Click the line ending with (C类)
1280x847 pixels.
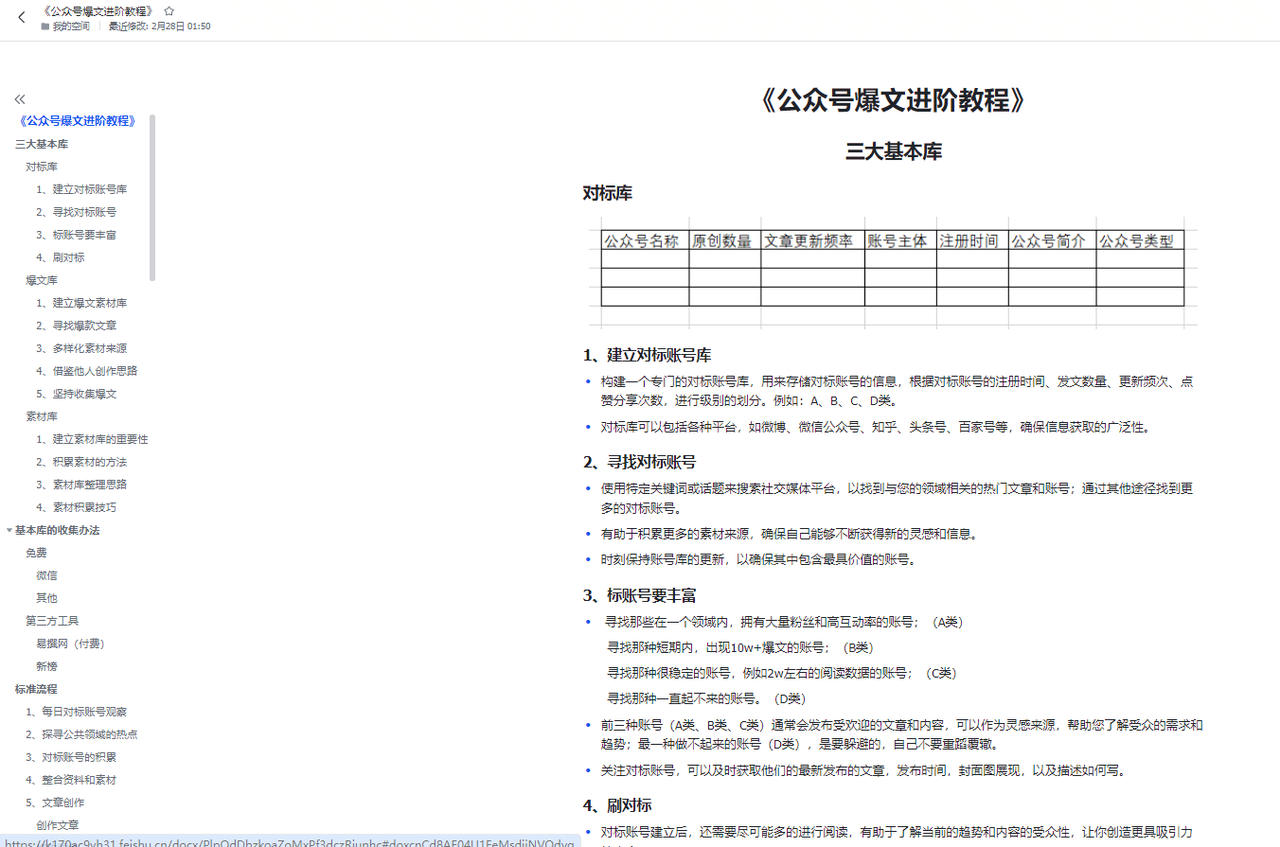pos(782,673)
